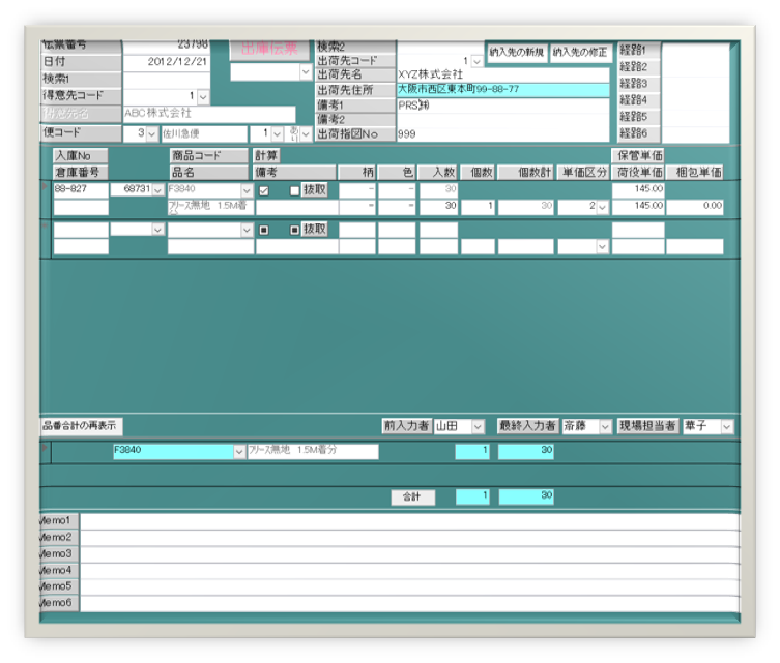Select the 出荷先住所 address field
The height and width of the screenshot is (663, 780).
click(x=502, y=90)
